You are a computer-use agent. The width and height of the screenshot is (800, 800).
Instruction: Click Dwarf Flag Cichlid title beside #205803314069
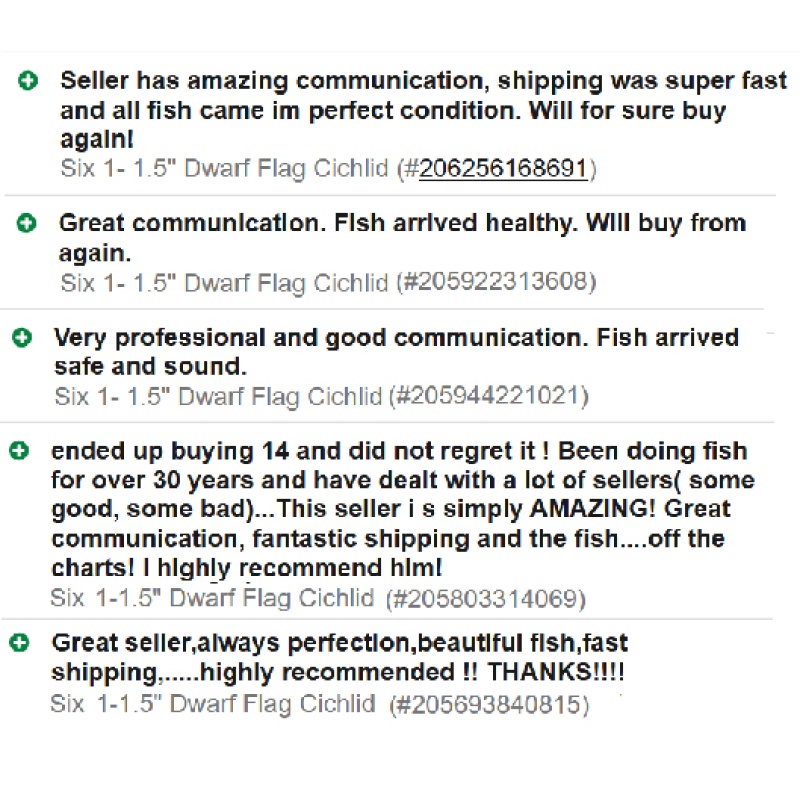(x=212, y=598)
